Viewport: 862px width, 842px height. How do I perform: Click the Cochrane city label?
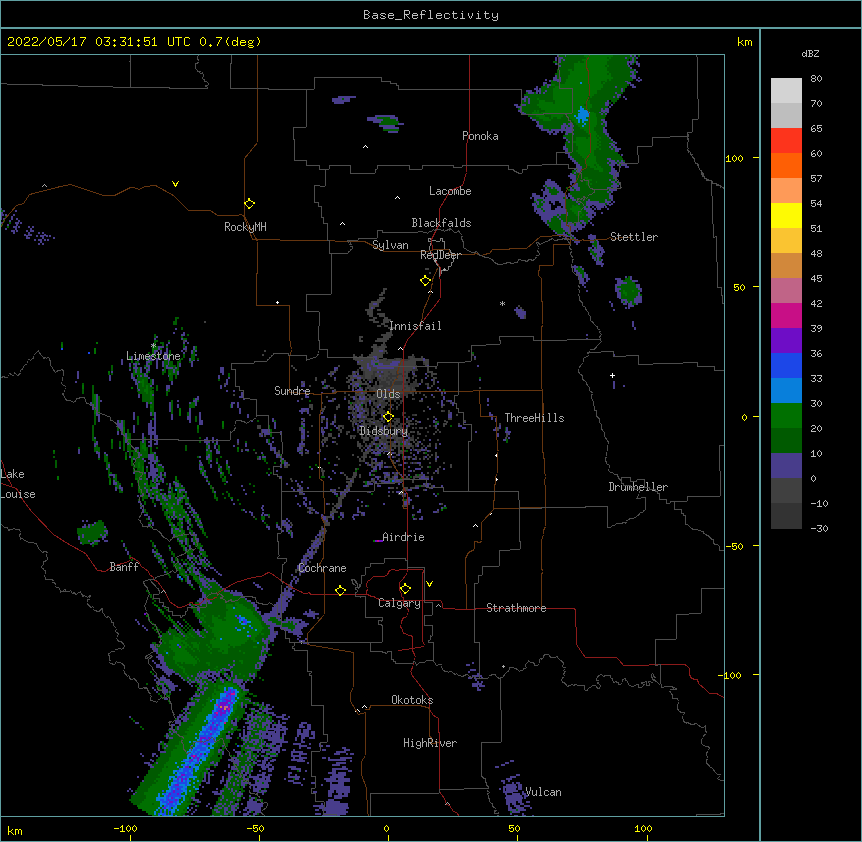tap(322, 568)
